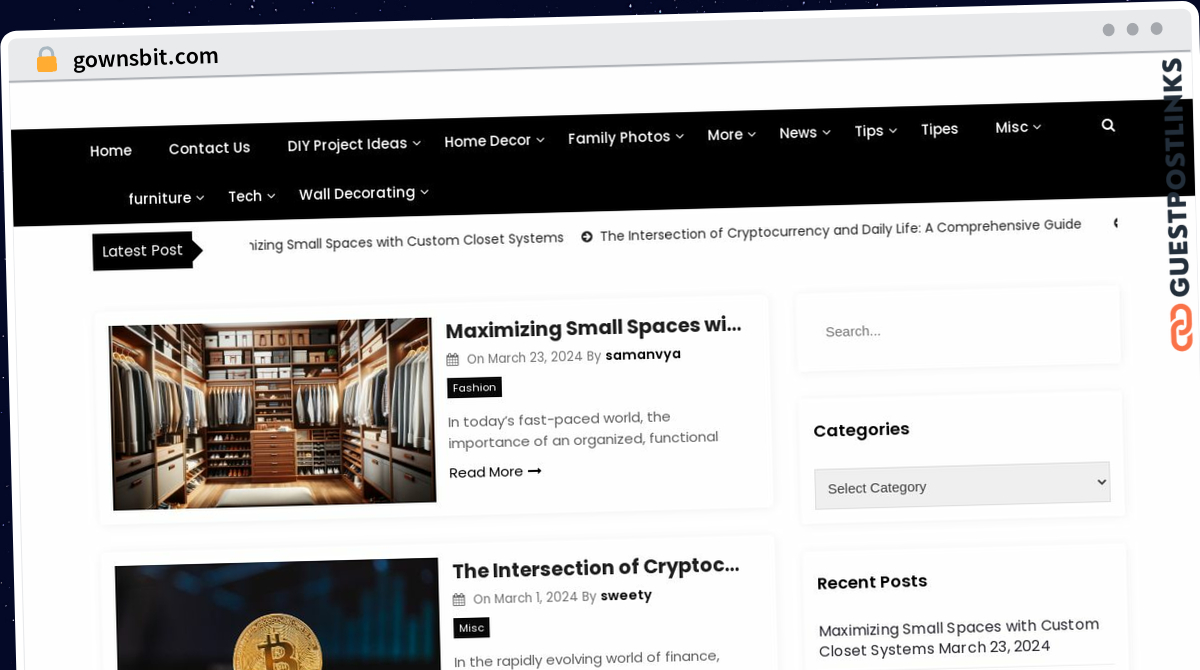1200x670 pixels.
Task: Open the walk-in closet post thumbnail
Action: coord(272,414)
